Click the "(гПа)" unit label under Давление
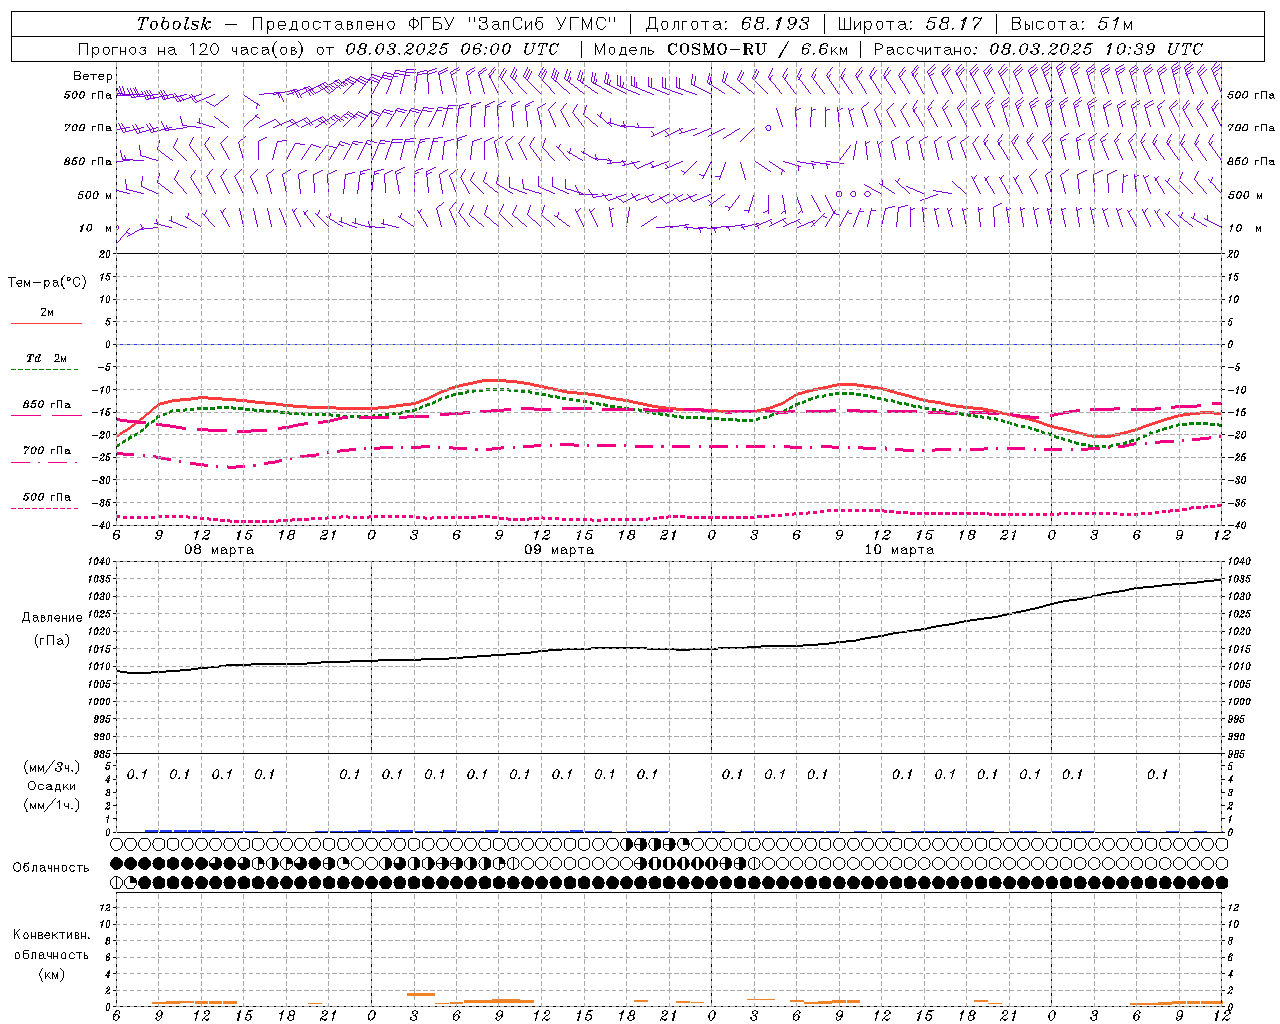Image resolution: width=1280 pixels, height=1024 pixels. [50, 640]
